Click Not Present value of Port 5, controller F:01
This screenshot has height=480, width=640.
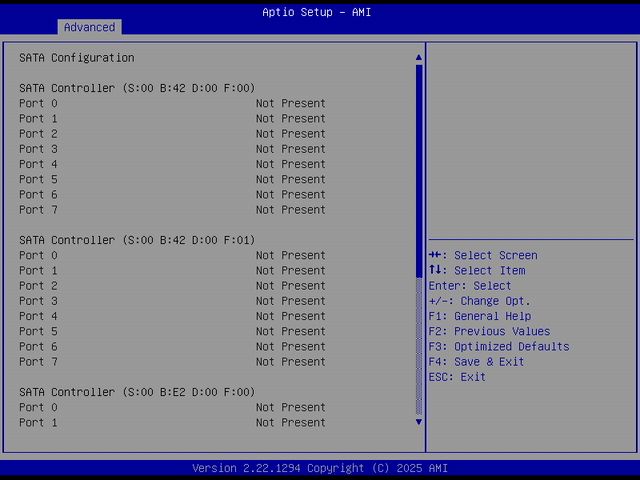pyautogui.click(x=291, y=331)
